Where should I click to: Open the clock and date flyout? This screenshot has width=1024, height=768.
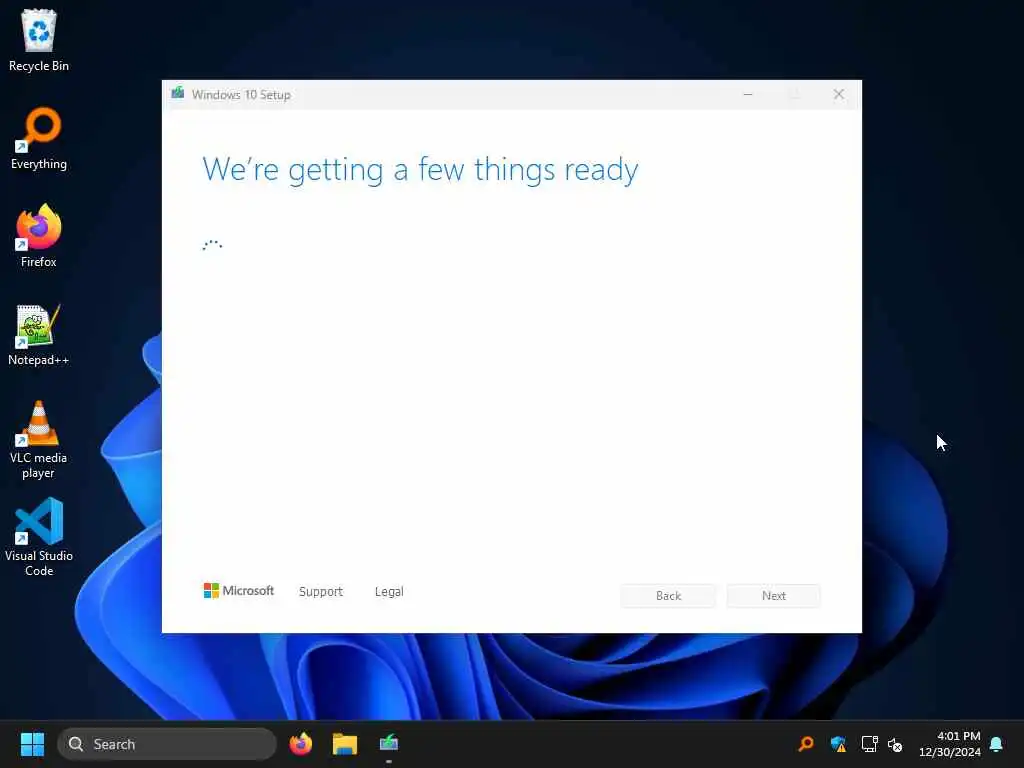click(x=950, y=744)
